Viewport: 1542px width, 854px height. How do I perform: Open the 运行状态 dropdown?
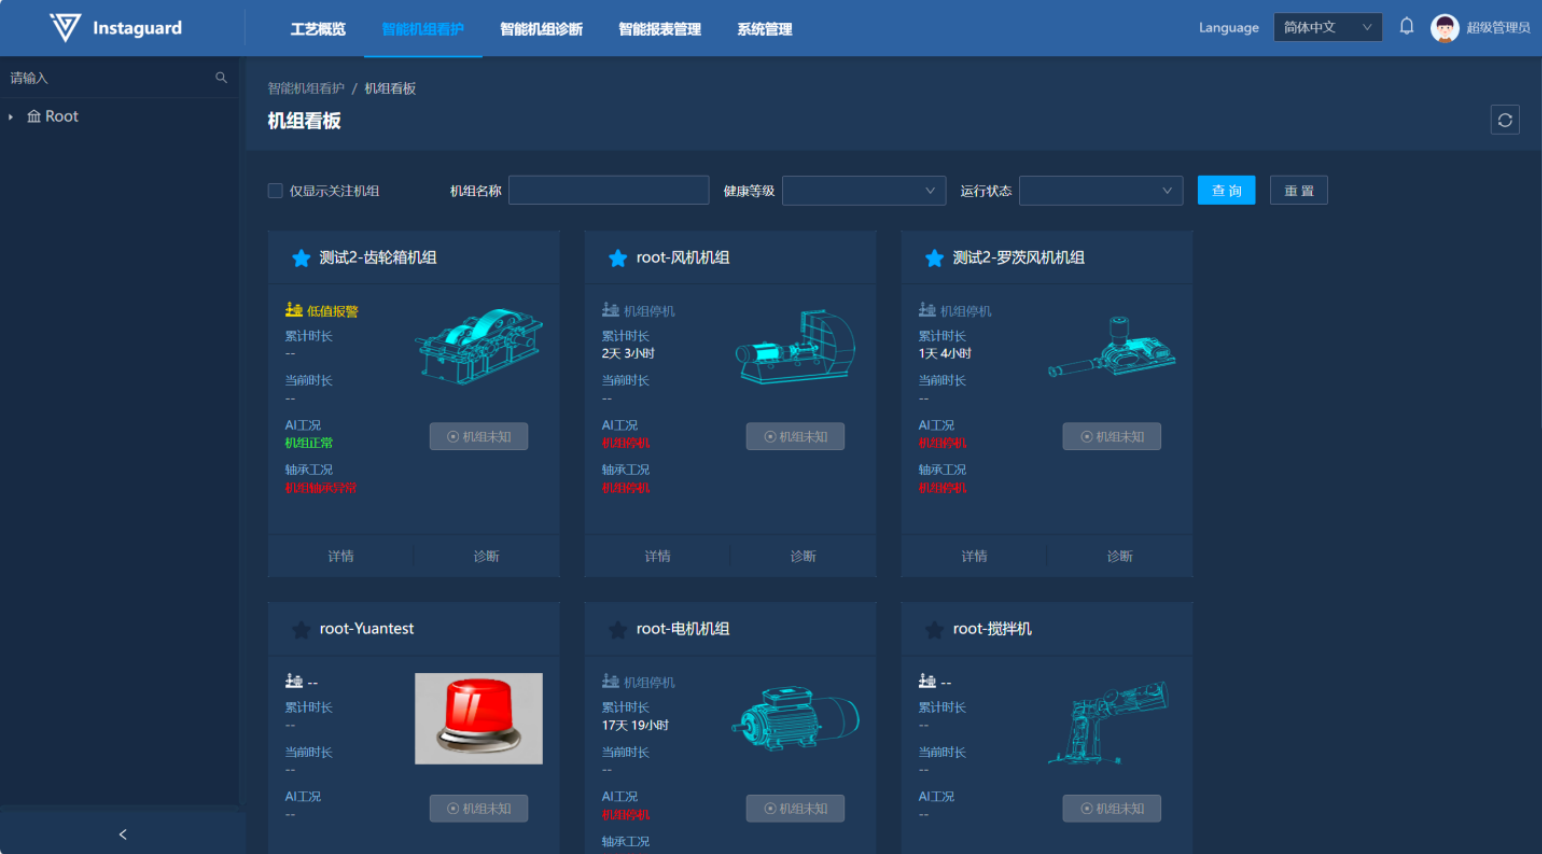1101,190
